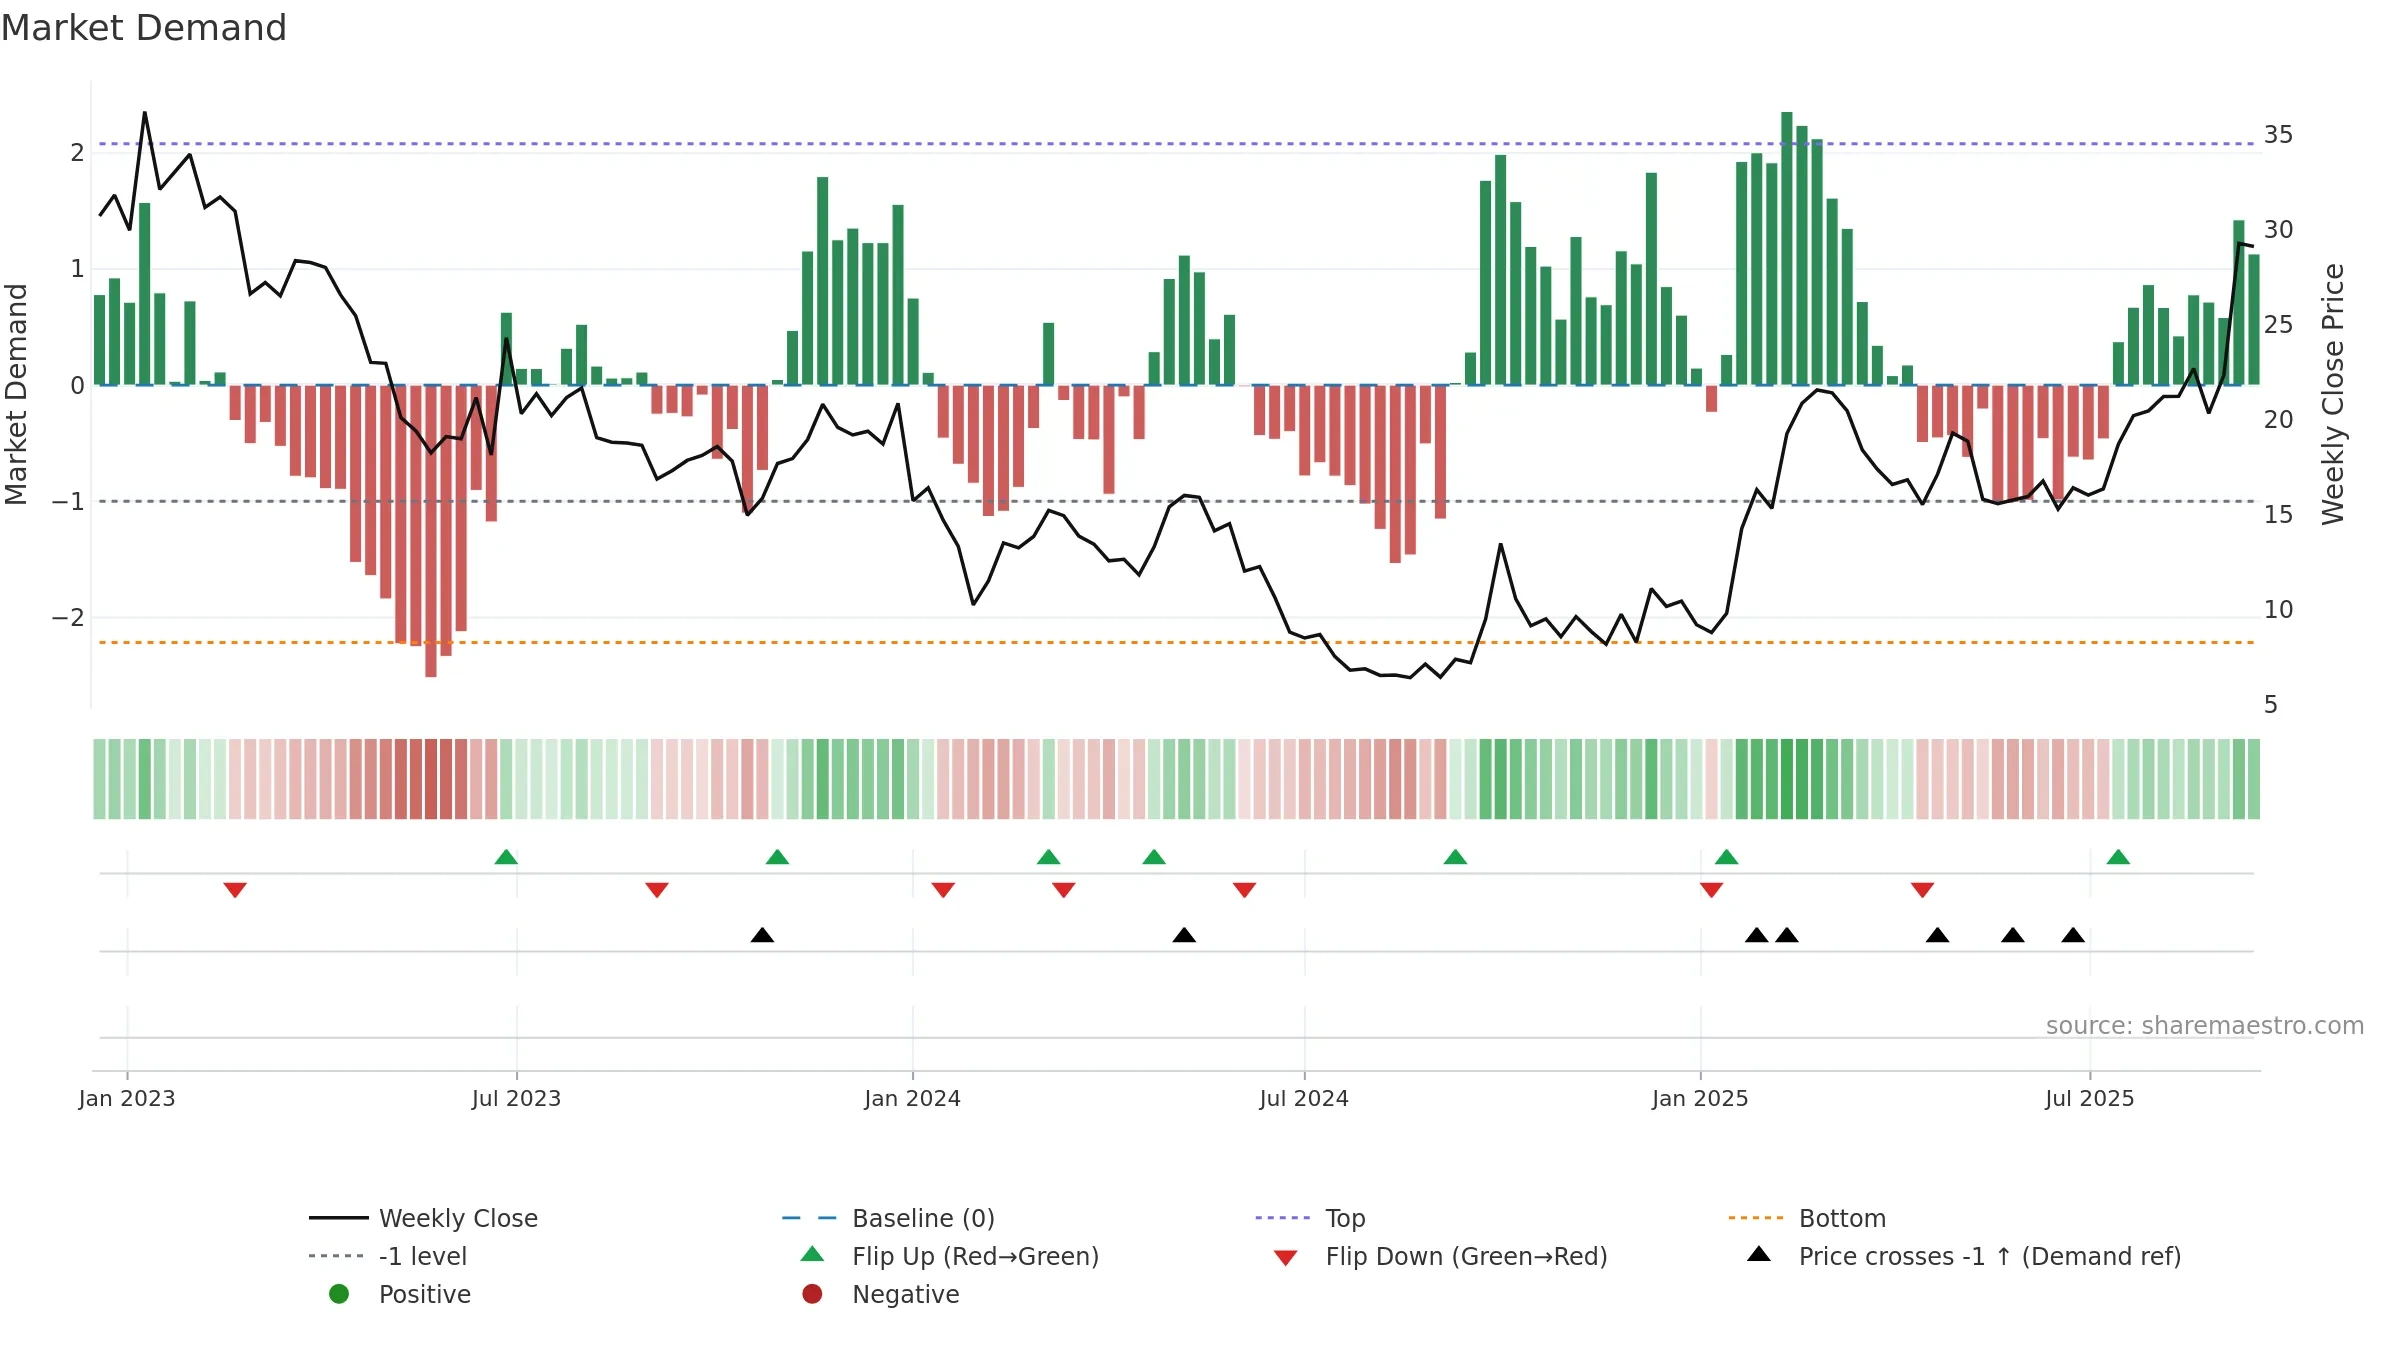Select the Flip Up marker around Sep 2024
Image resolution: width=2400 pixels, height=1350 pixels.
tap(1455, 857)
